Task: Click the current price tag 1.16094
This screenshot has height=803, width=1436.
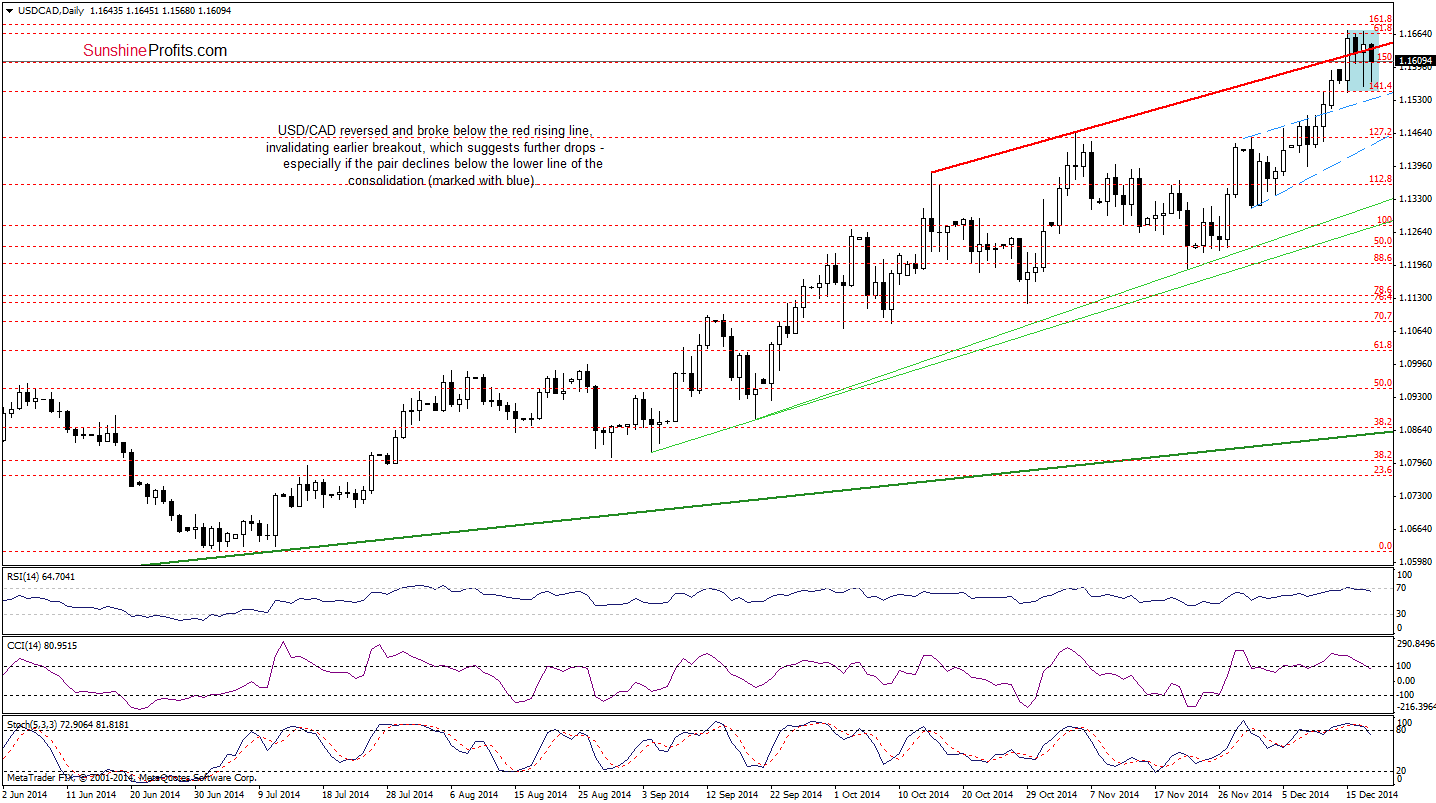Action: (x=1416, y=61)
